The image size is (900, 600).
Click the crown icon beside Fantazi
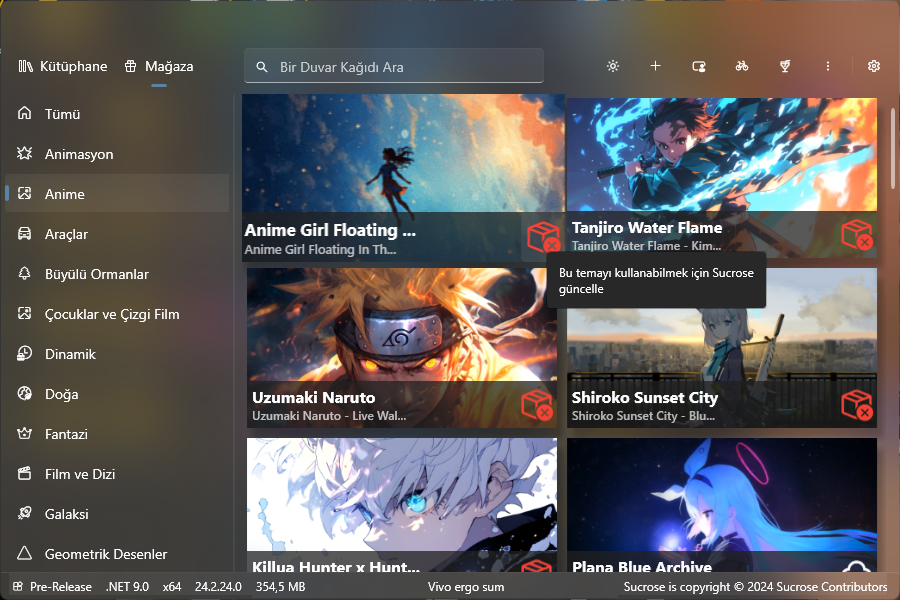(25, 433)
